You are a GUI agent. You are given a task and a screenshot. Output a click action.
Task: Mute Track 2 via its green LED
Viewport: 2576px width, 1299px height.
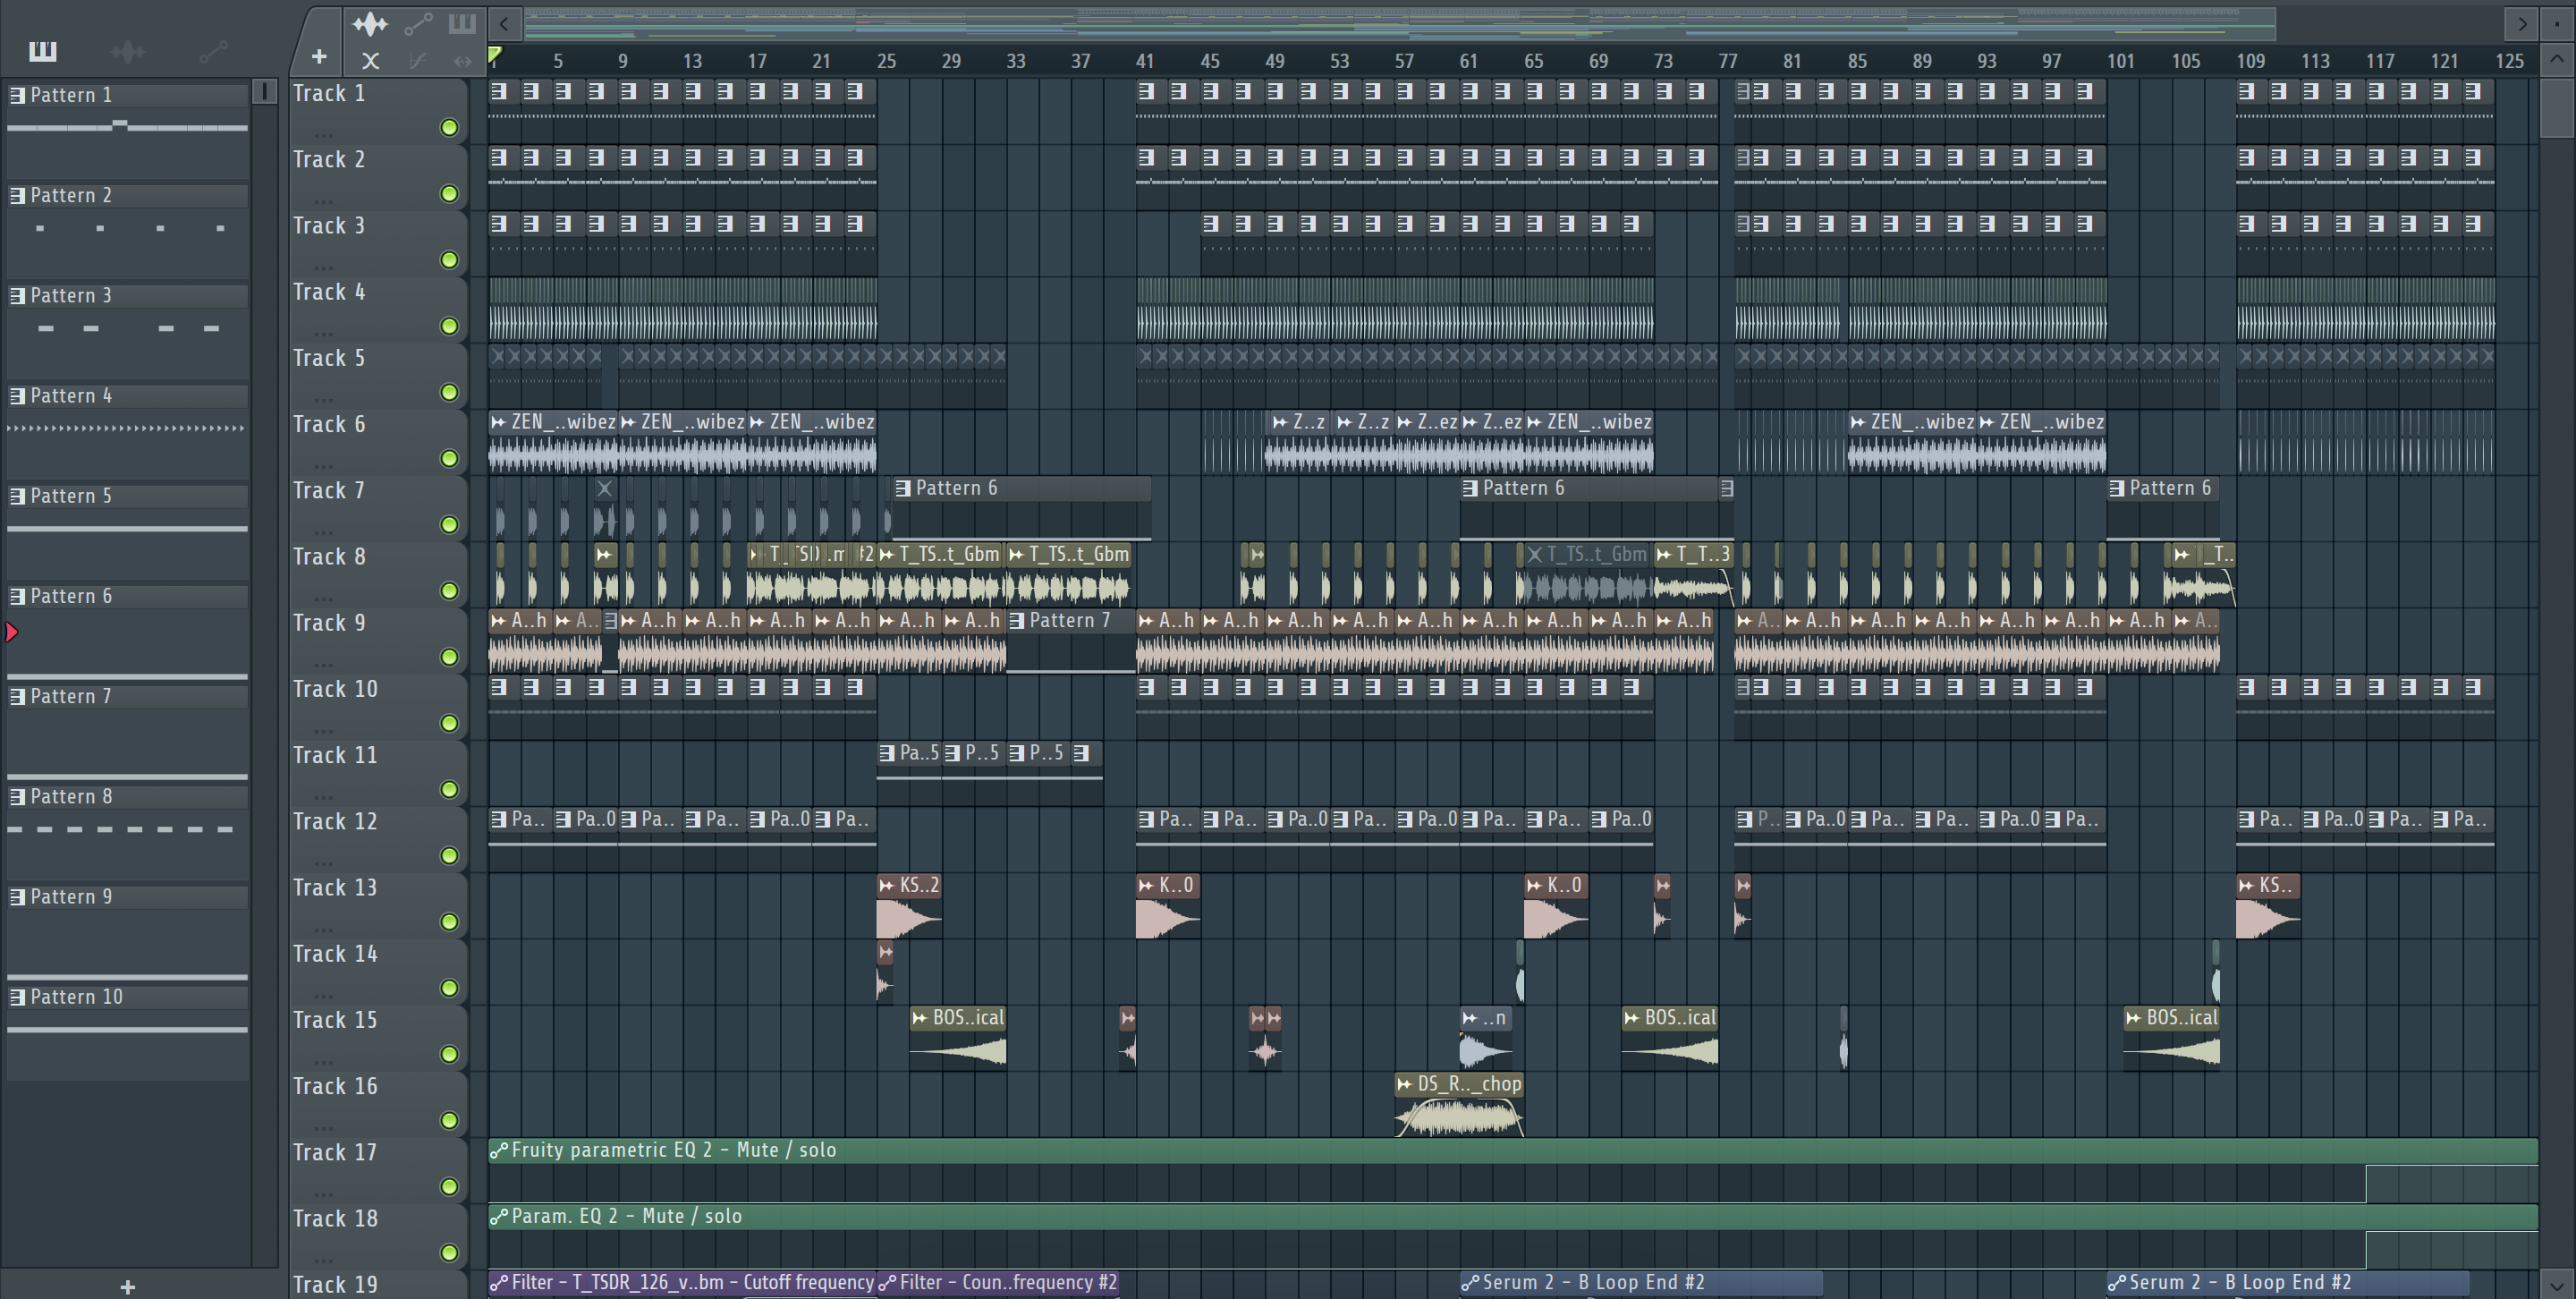[450, 194]
